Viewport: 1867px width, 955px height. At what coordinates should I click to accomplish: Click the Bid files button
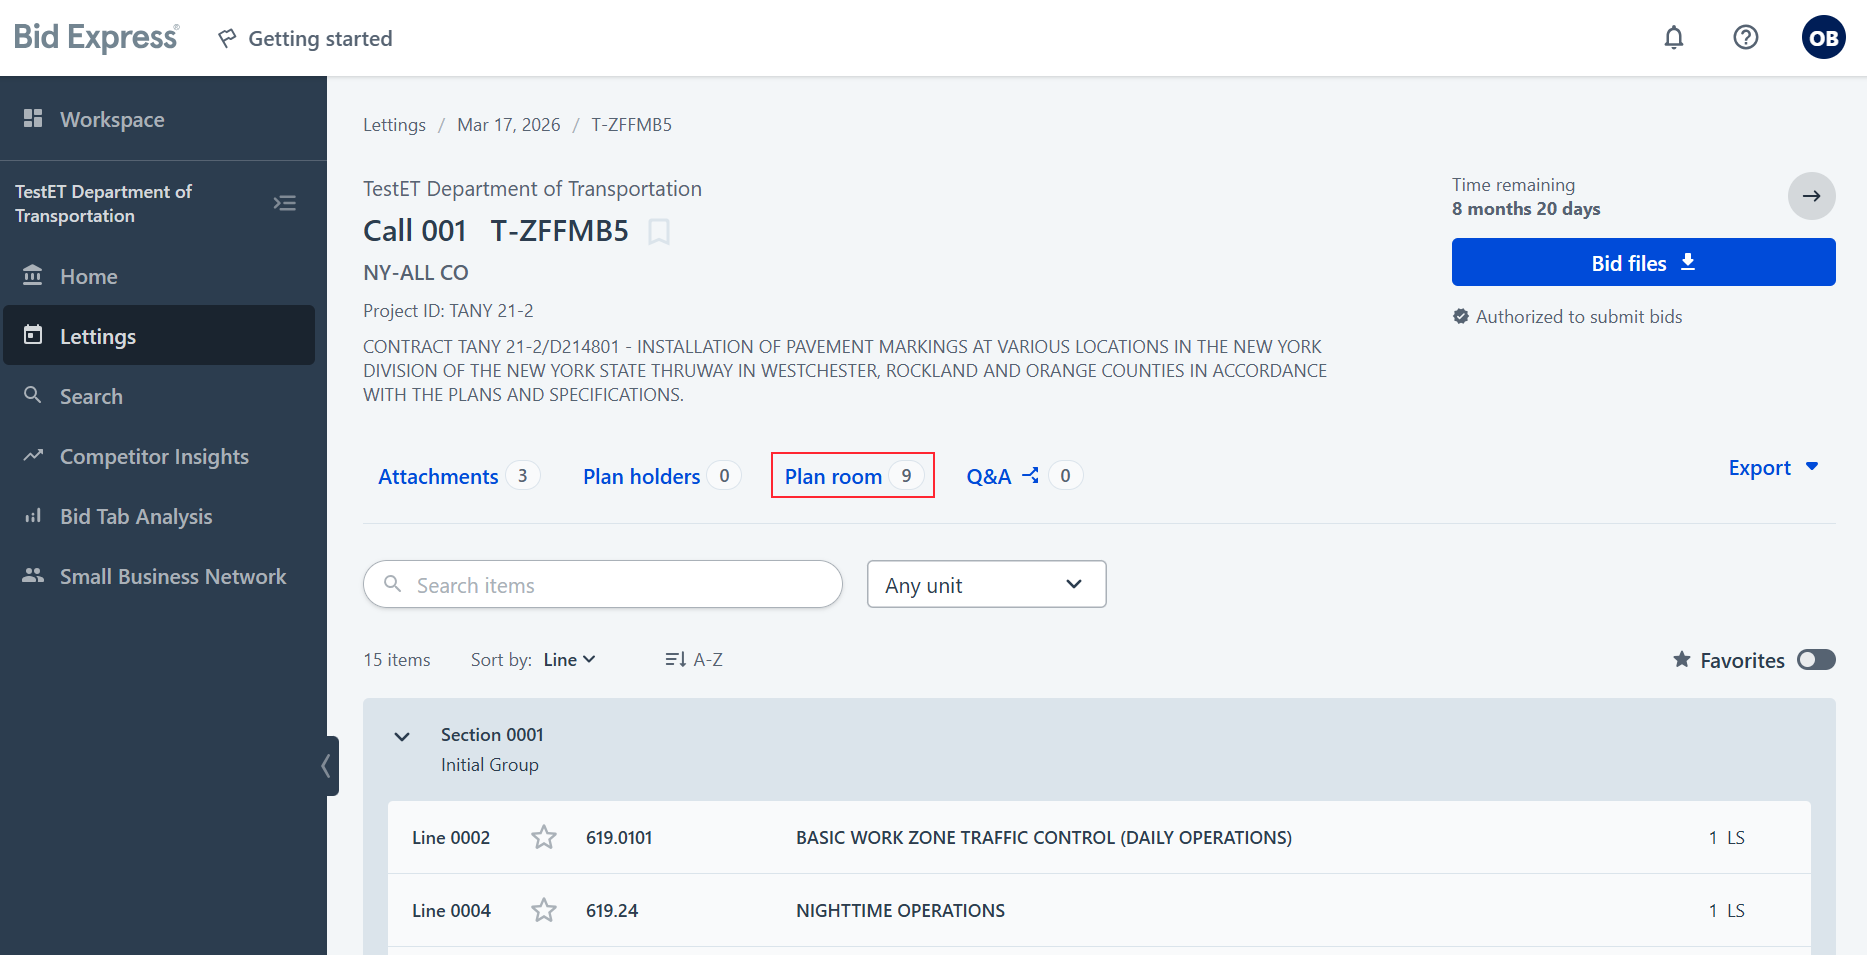[1643, 262]
